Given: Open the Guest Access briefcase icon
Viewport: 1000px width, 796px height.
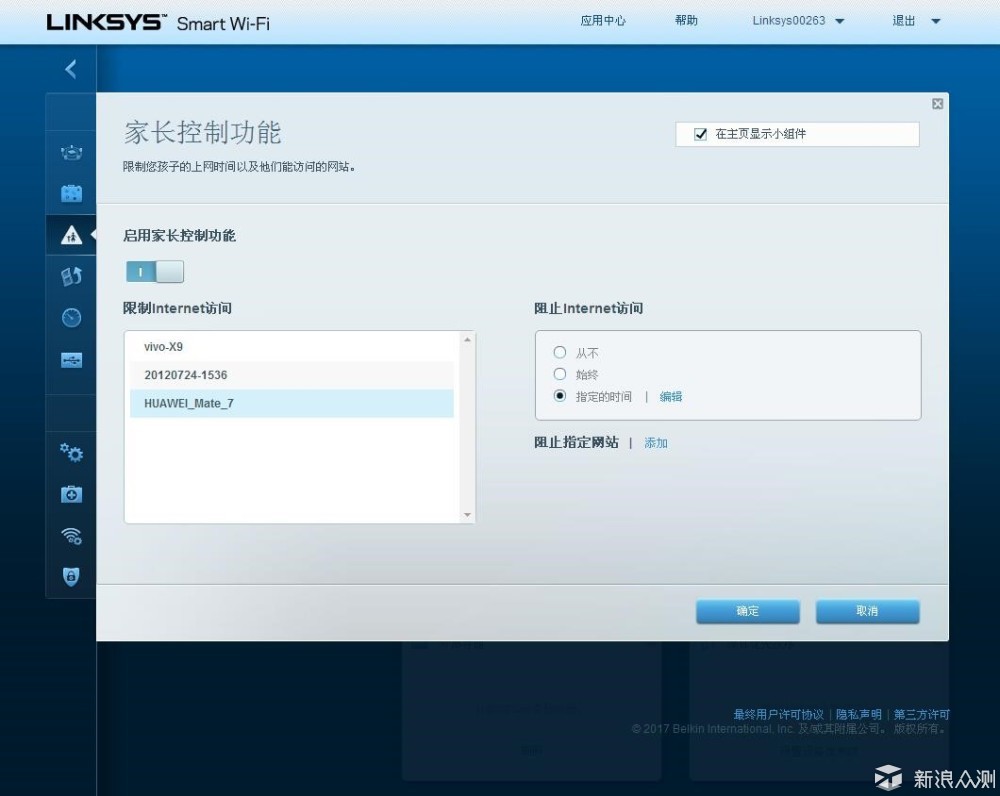Looking at the screenshot, I should (71, 193).
